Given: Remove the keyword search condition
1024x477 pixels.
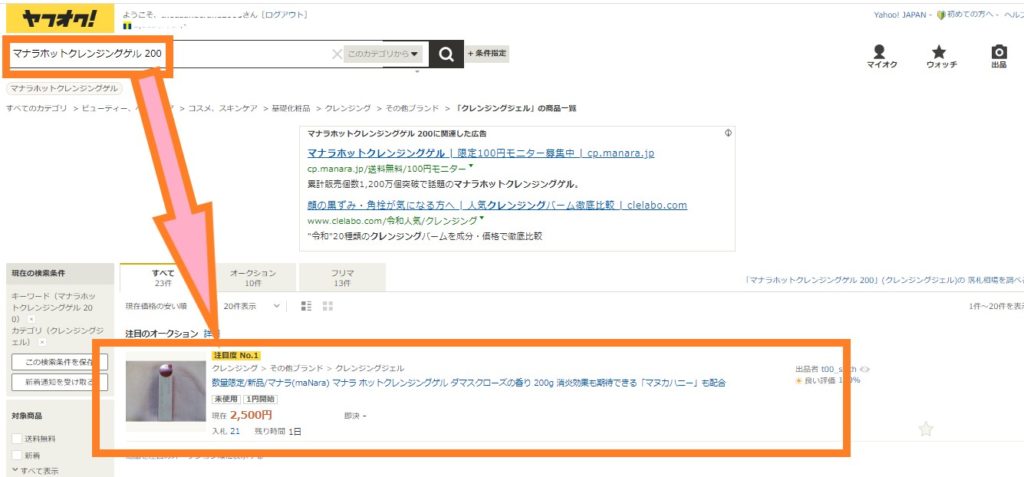Looking at the screenshot, I should click(31, 319).
